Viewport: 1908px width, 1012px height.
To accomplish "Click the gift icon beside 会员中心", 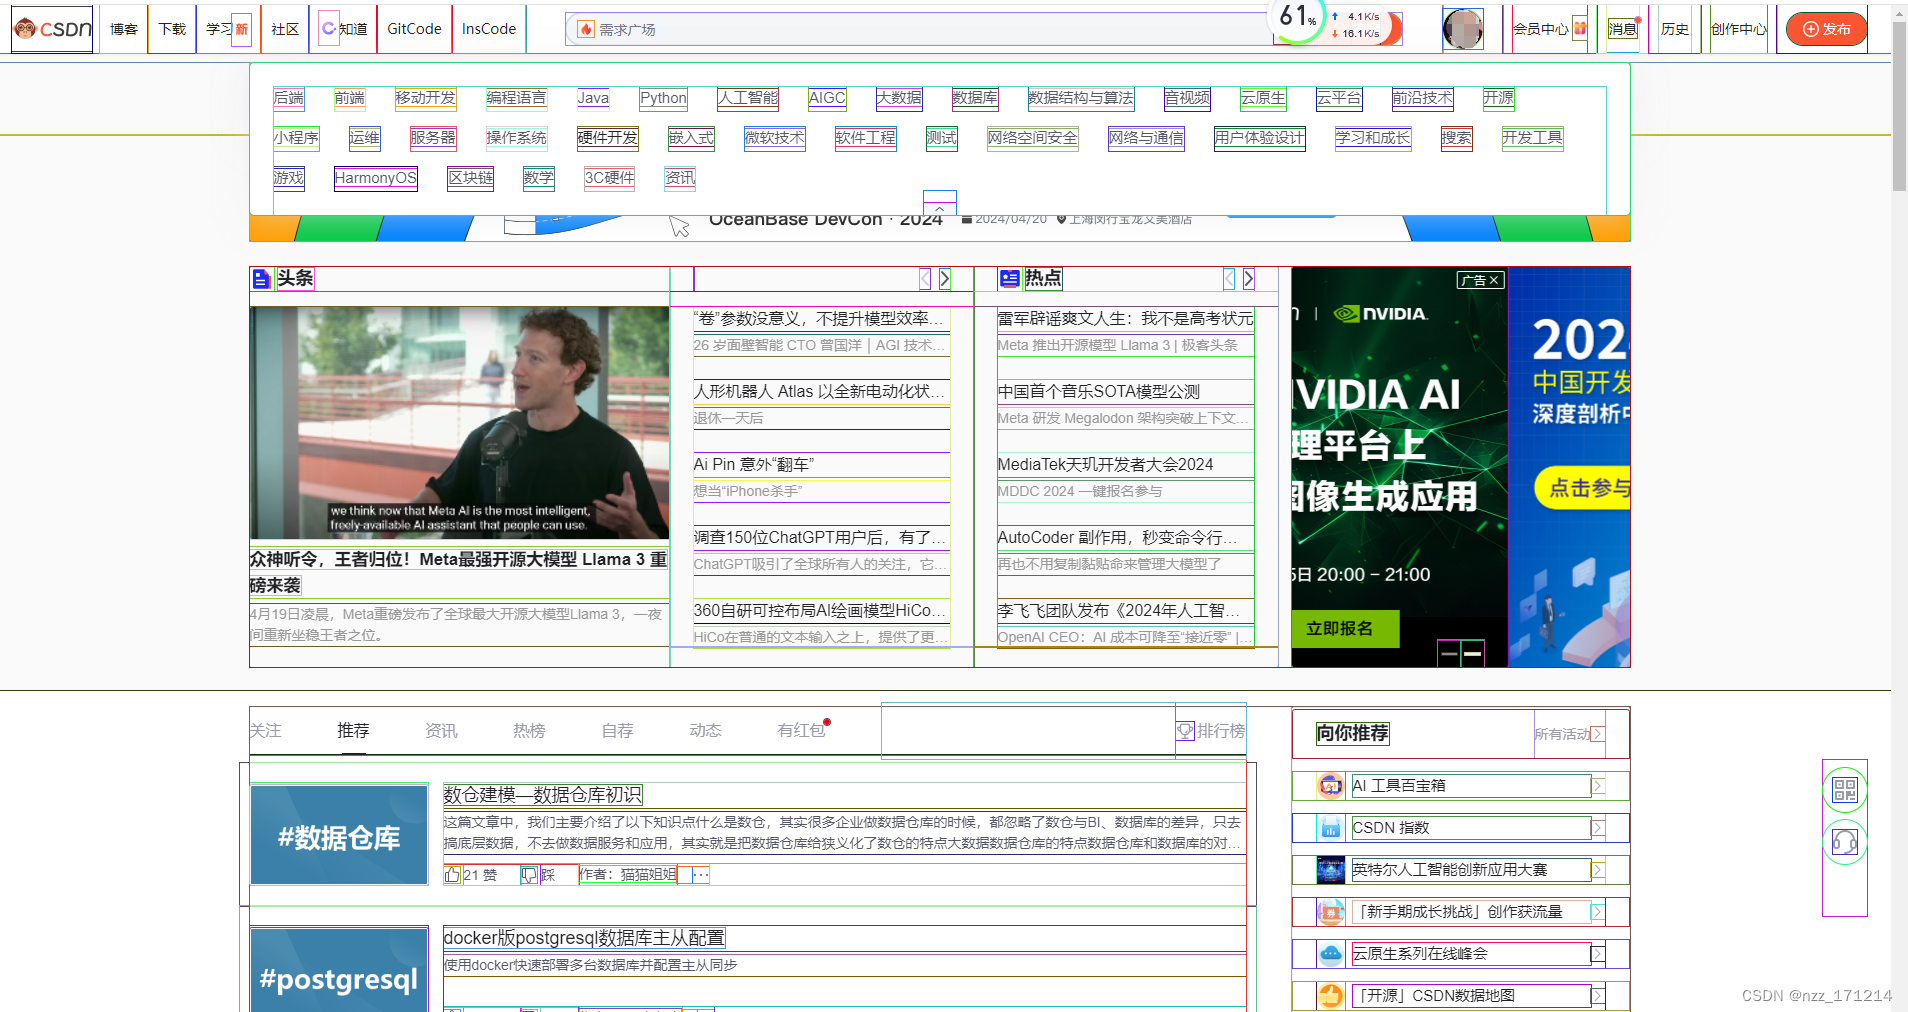I will tap(1580, 29).
